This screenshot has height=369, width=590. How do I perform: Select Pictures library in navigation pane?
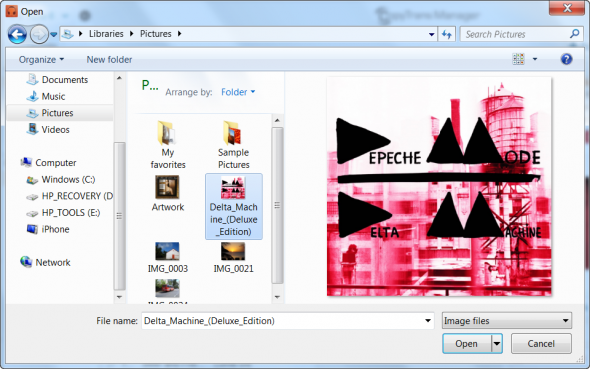pyautogui.click(x=59, y=113)
